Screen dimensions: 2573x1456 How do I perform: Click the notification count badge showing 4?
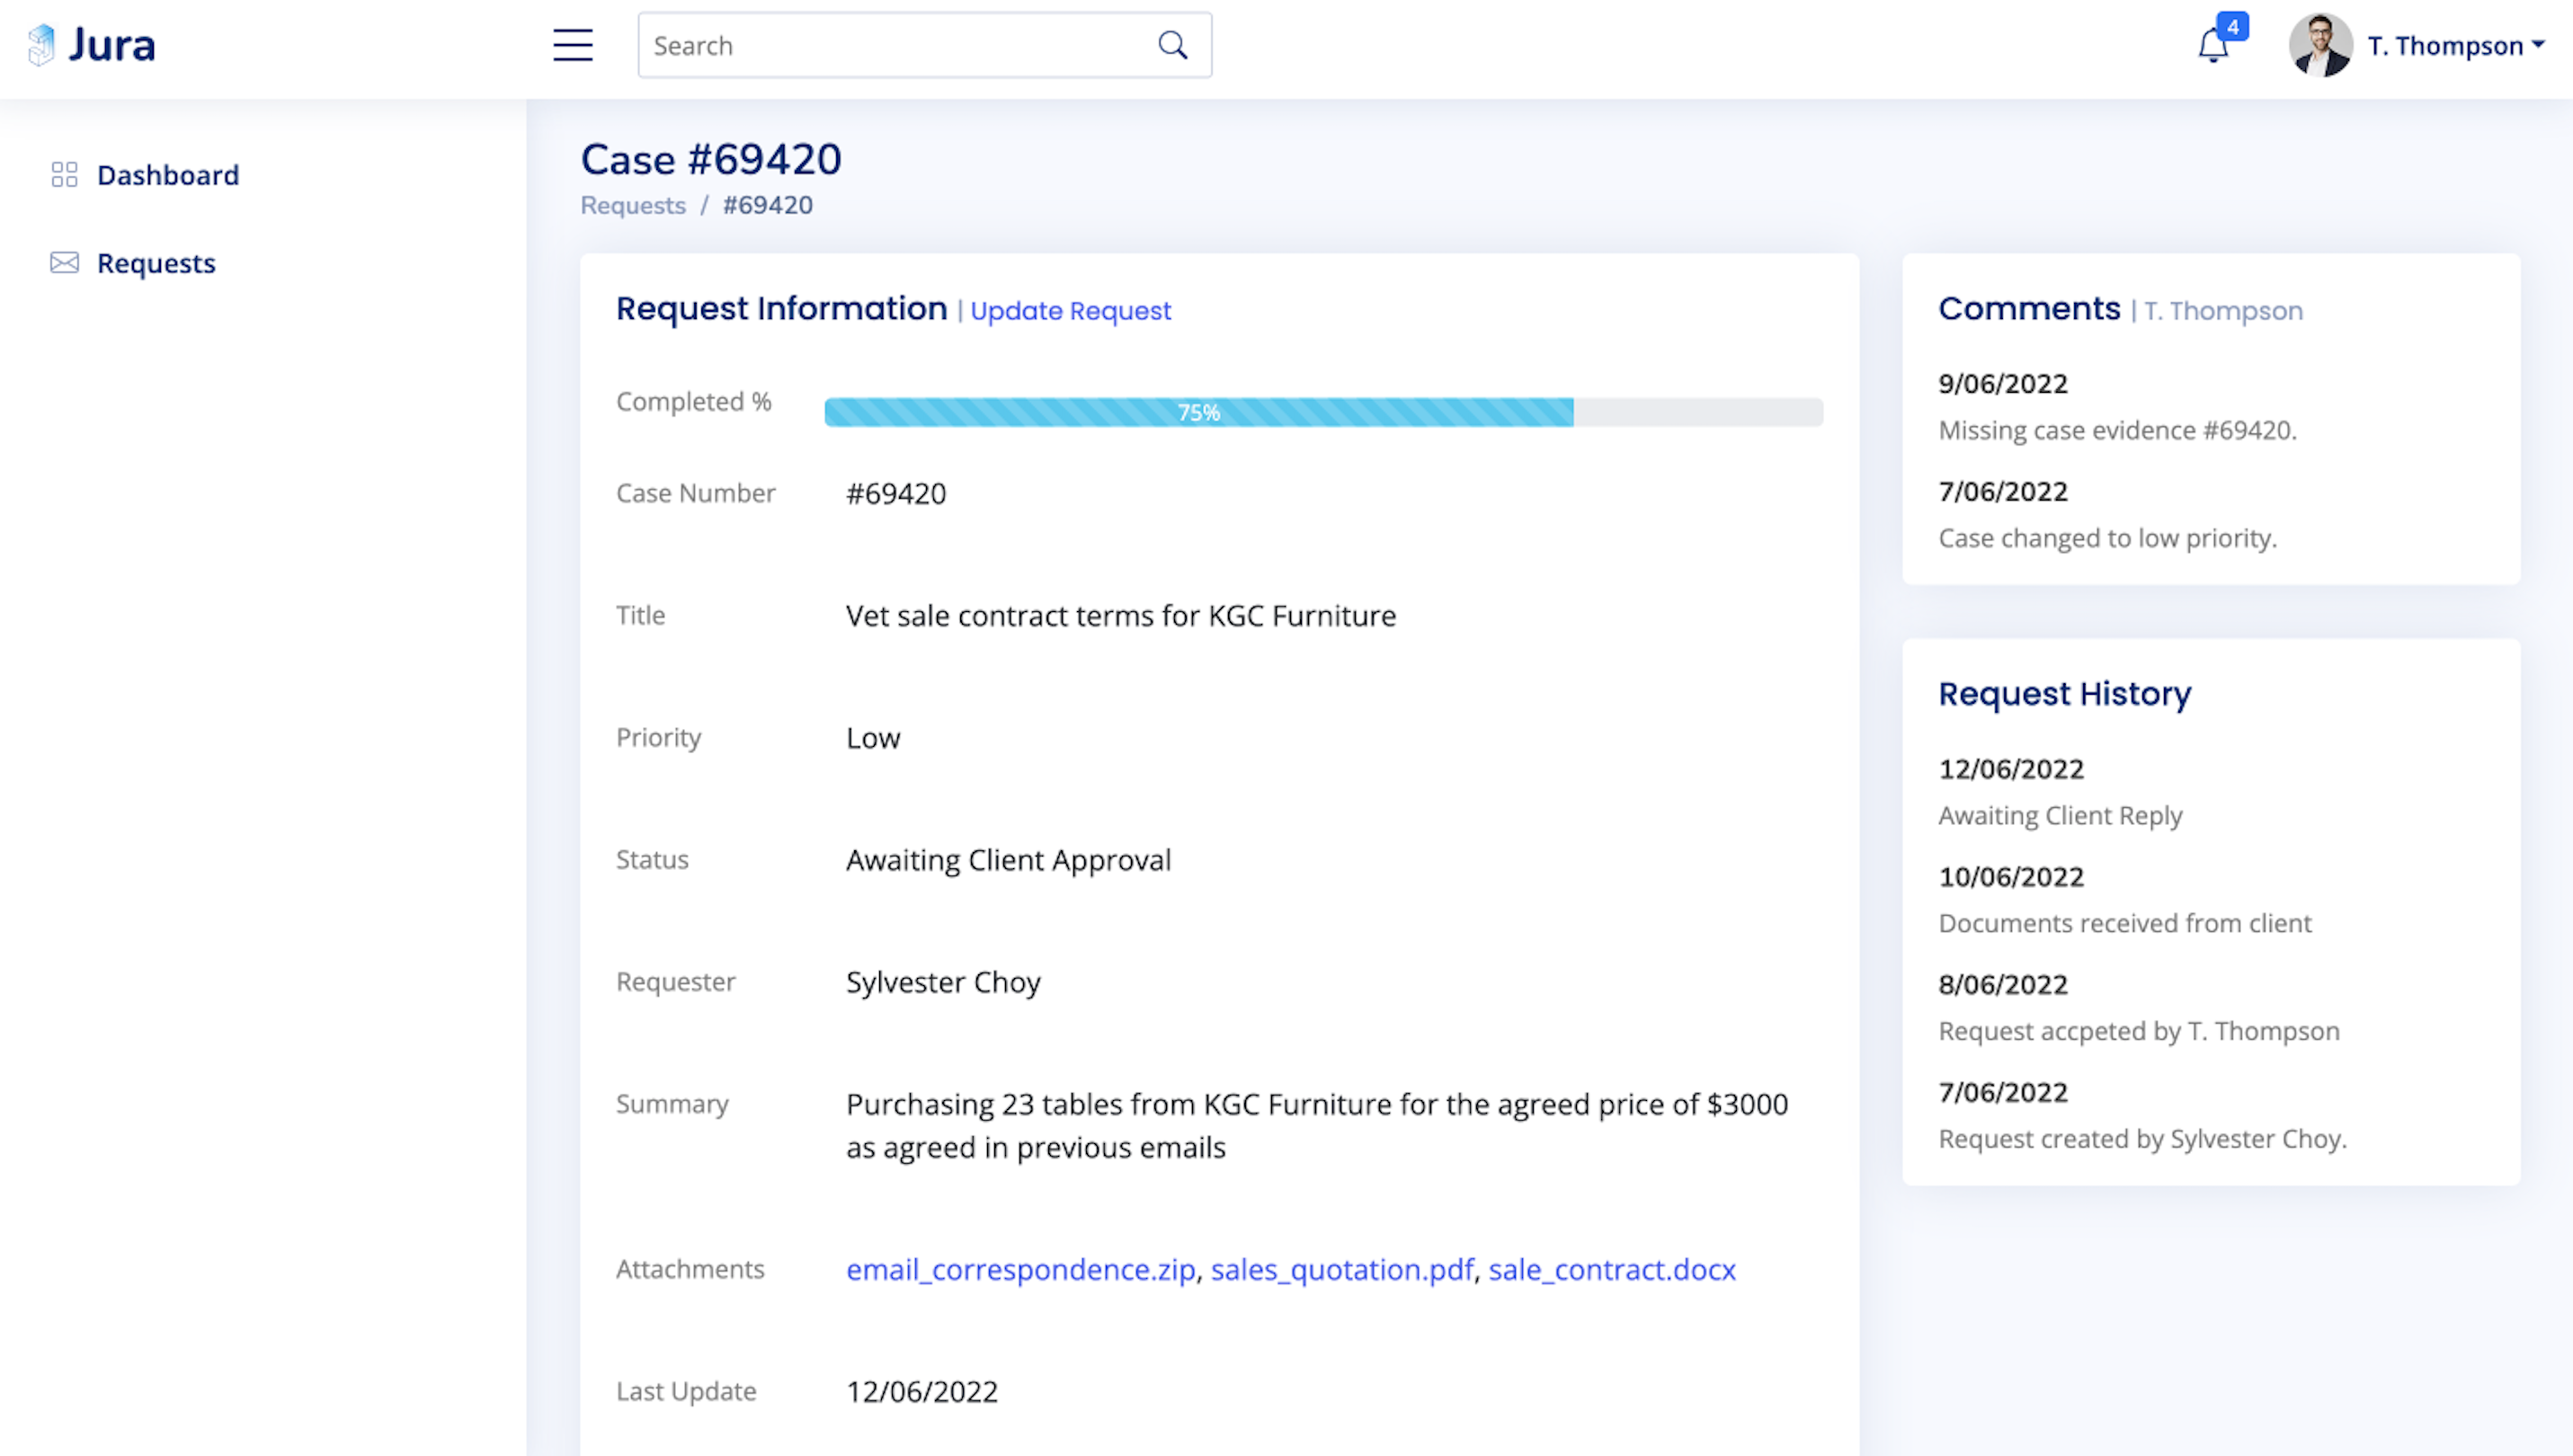click(x=2232, y=26)
